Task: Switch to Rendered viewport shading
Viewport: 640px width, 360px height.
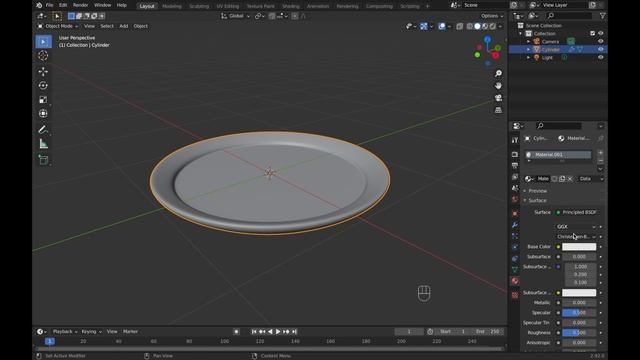Action: click(493, 26)
